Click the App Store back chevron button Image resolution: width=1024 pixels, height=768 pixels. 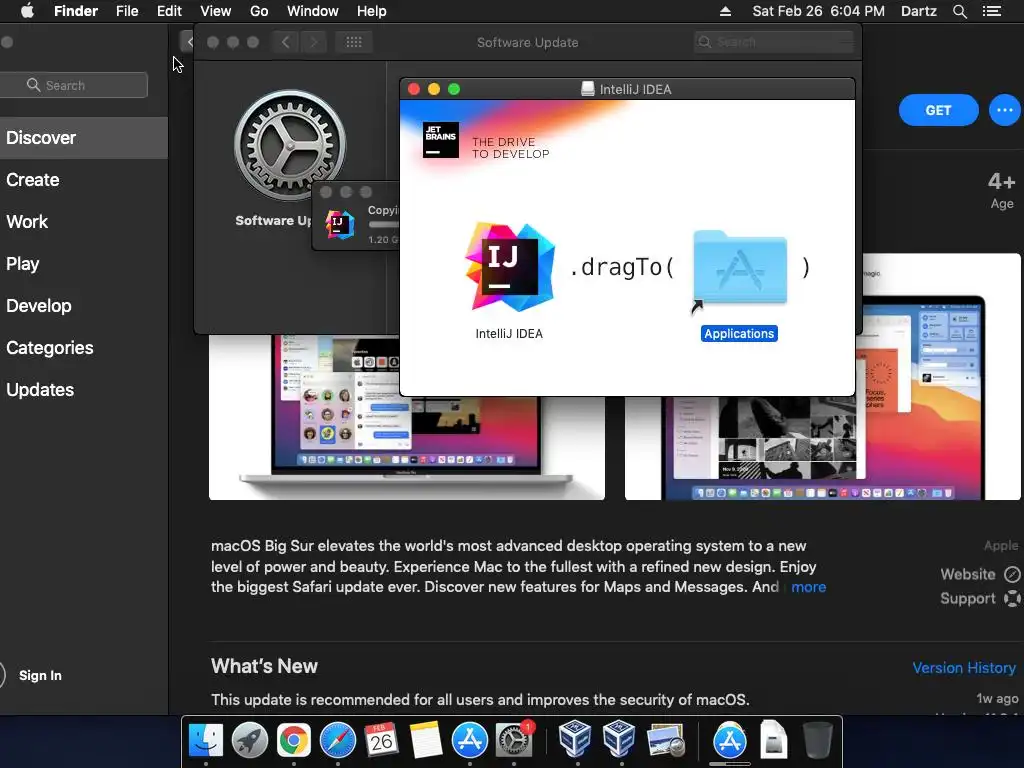click(188, 42)
